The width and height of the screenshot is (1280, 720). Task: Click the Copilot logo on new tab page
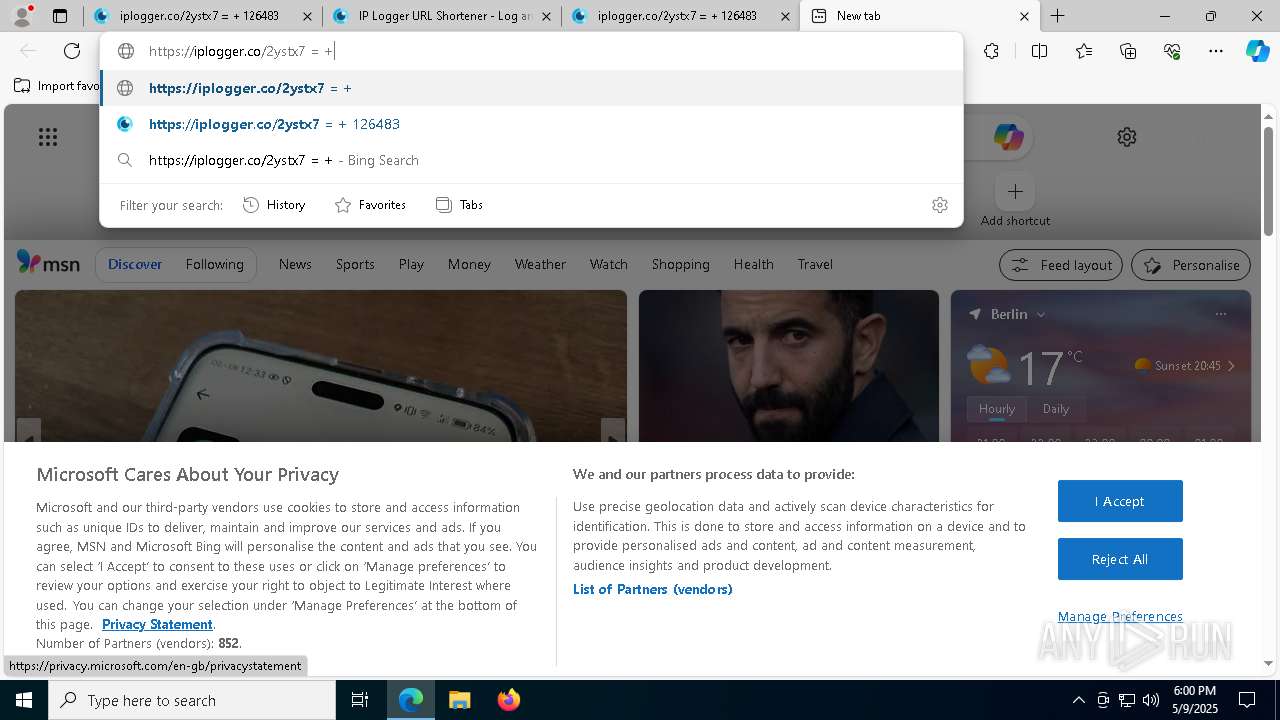[1008, 137]
